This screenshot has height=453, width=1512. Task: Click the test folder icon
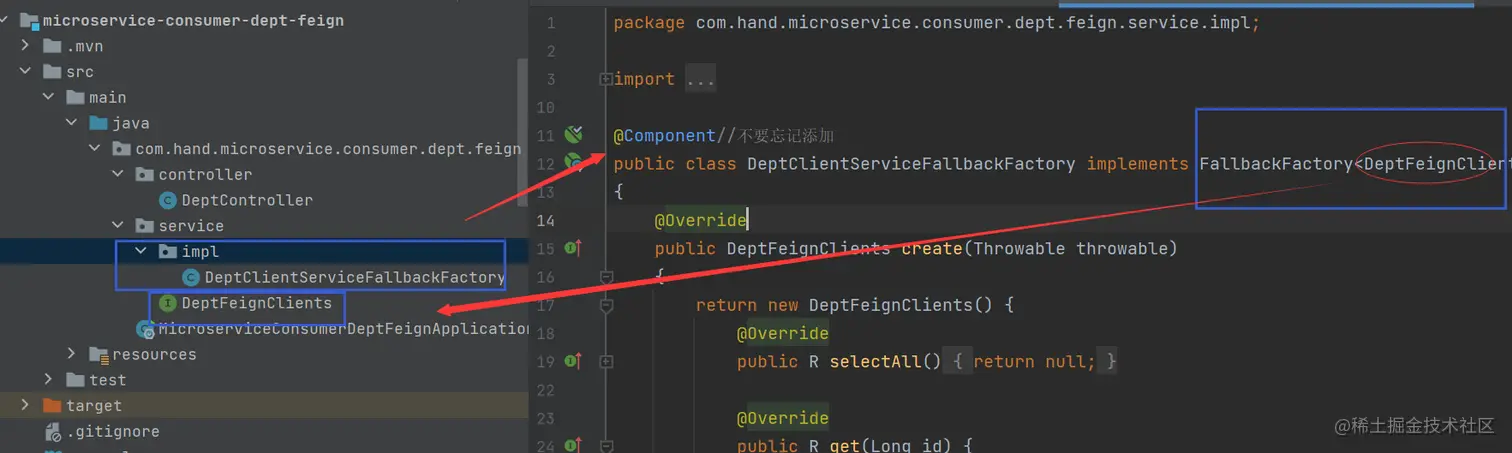pyautogui.click(x=75, y=380)
